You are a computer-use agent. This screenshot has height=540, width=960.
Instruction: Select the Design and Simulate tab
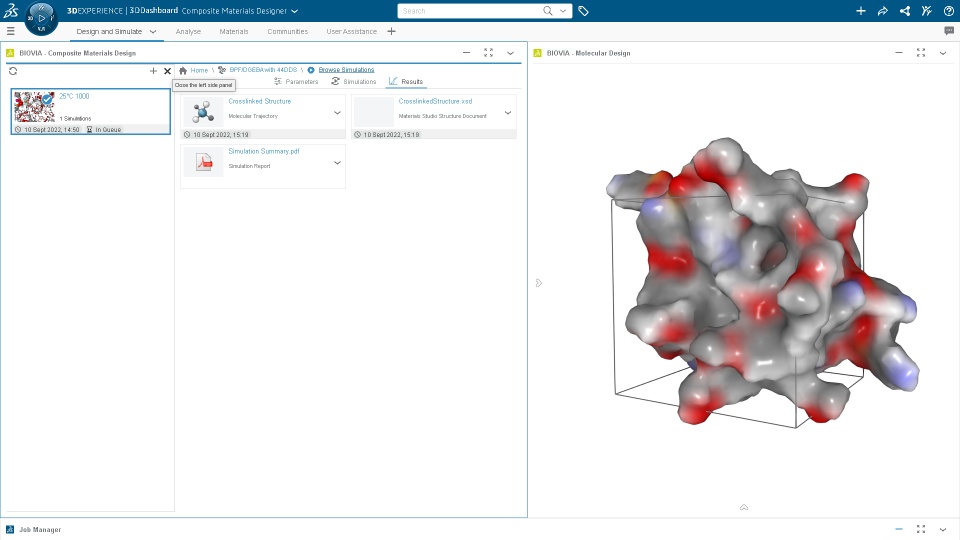click(x=109, y=31)
